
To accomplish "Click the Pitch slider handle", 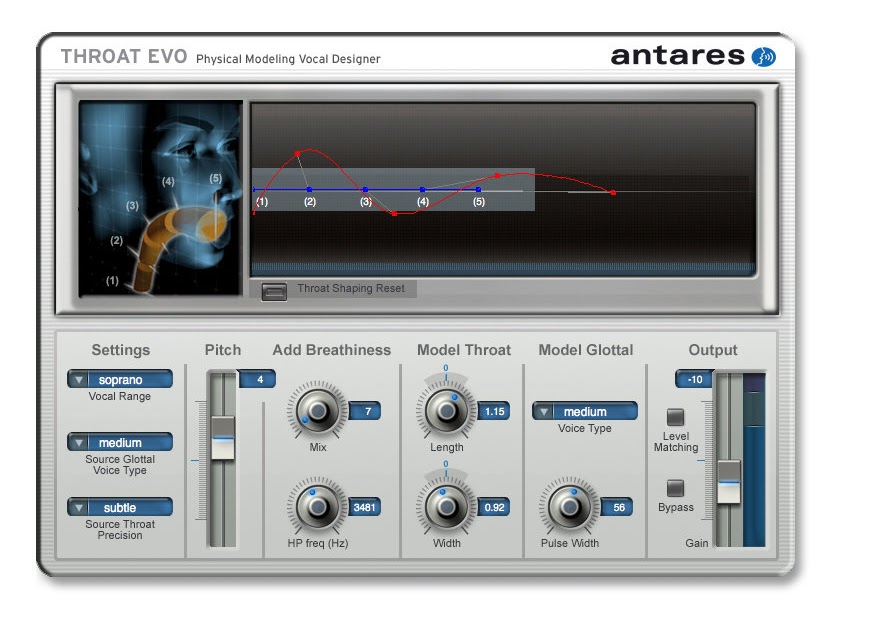I will 222,438.
